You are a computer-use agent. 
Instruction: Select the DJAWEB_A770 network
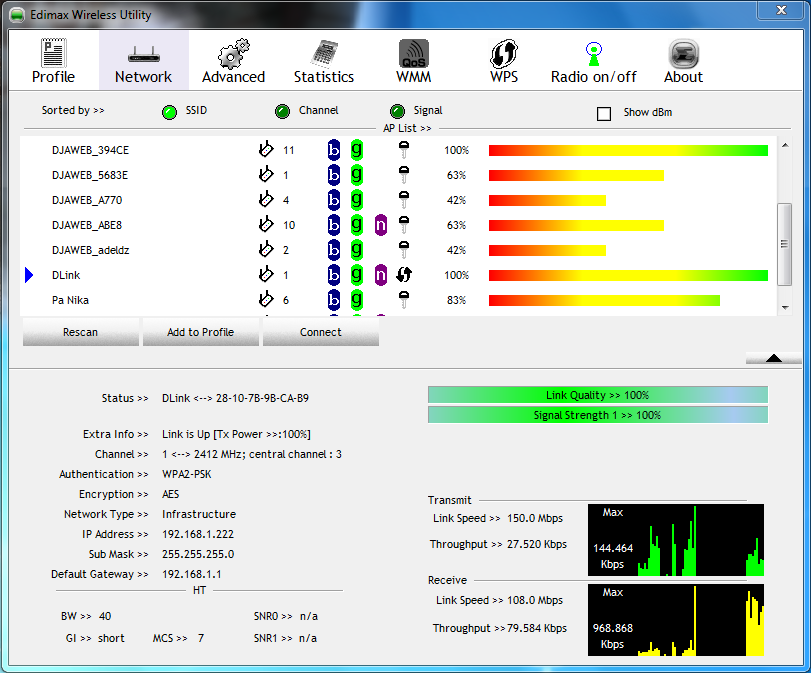pos(87,200)
